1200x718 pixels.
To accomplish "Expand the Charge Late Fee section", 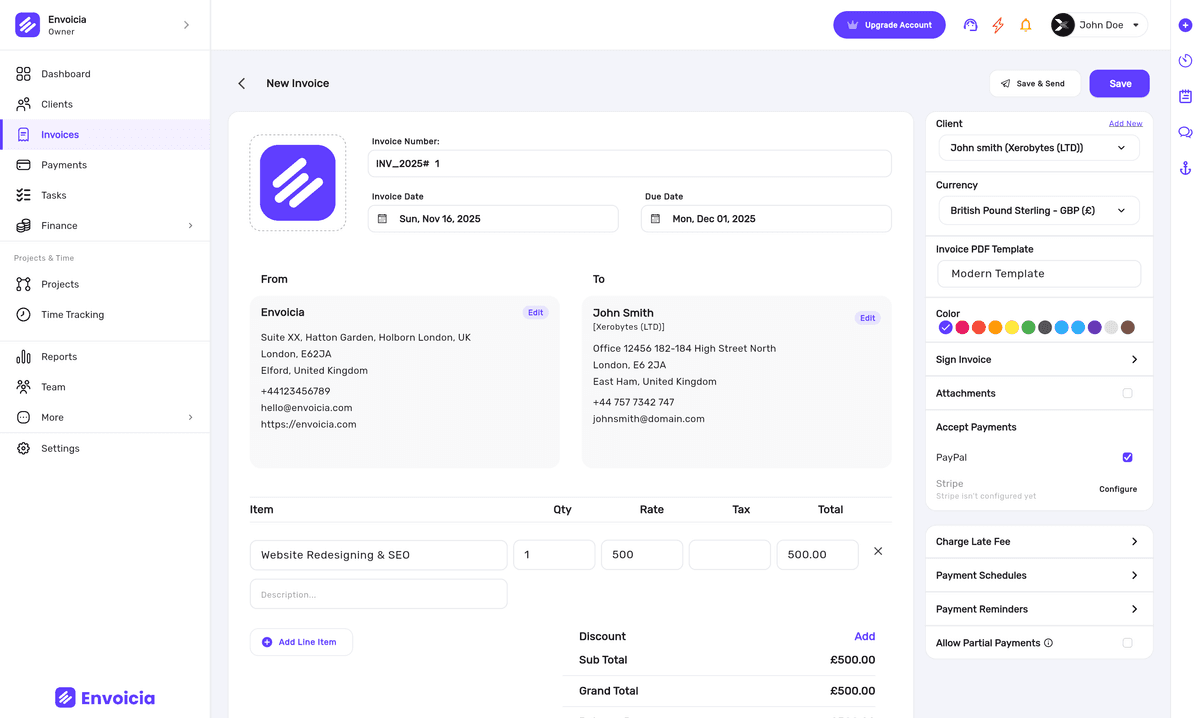I will pyautogui.click(x=1038, y=542).
